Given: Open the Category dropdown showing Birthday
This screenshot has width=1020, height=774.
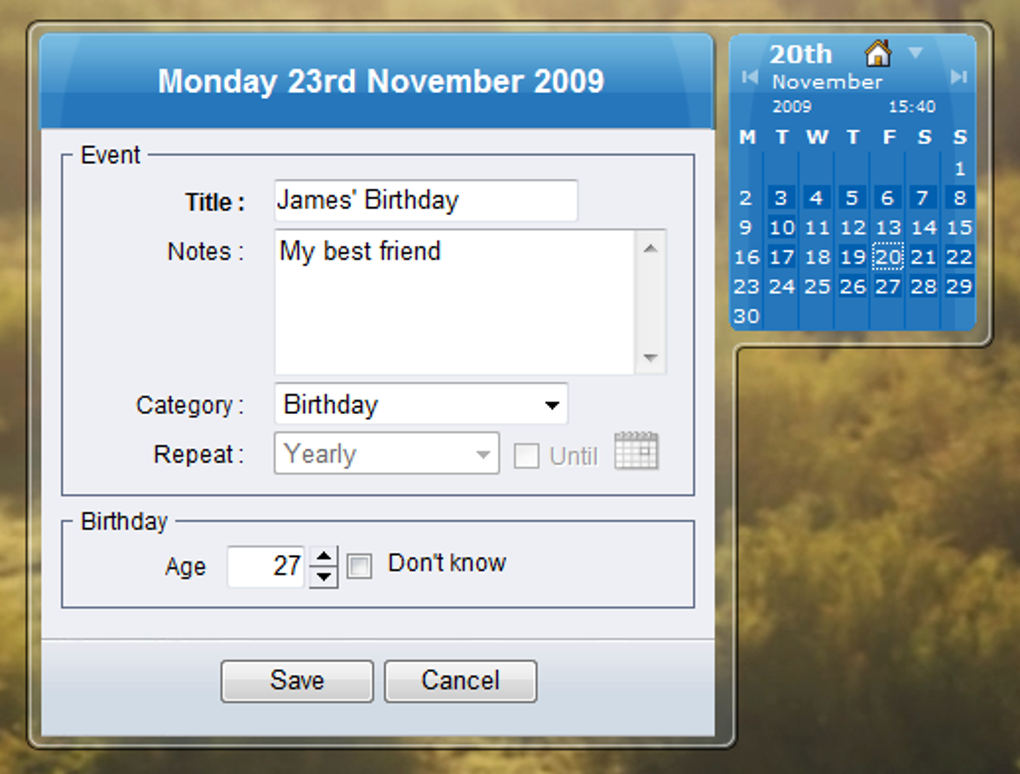Looking at the screenshot, I should point(552,405).
